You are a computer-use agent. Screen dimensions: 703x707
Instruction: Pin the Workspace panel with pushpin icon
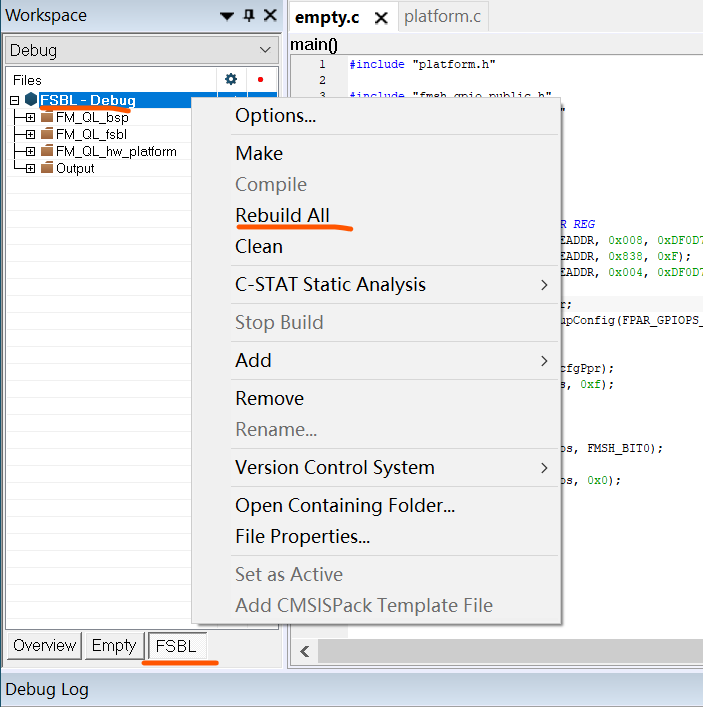(249, 16)
